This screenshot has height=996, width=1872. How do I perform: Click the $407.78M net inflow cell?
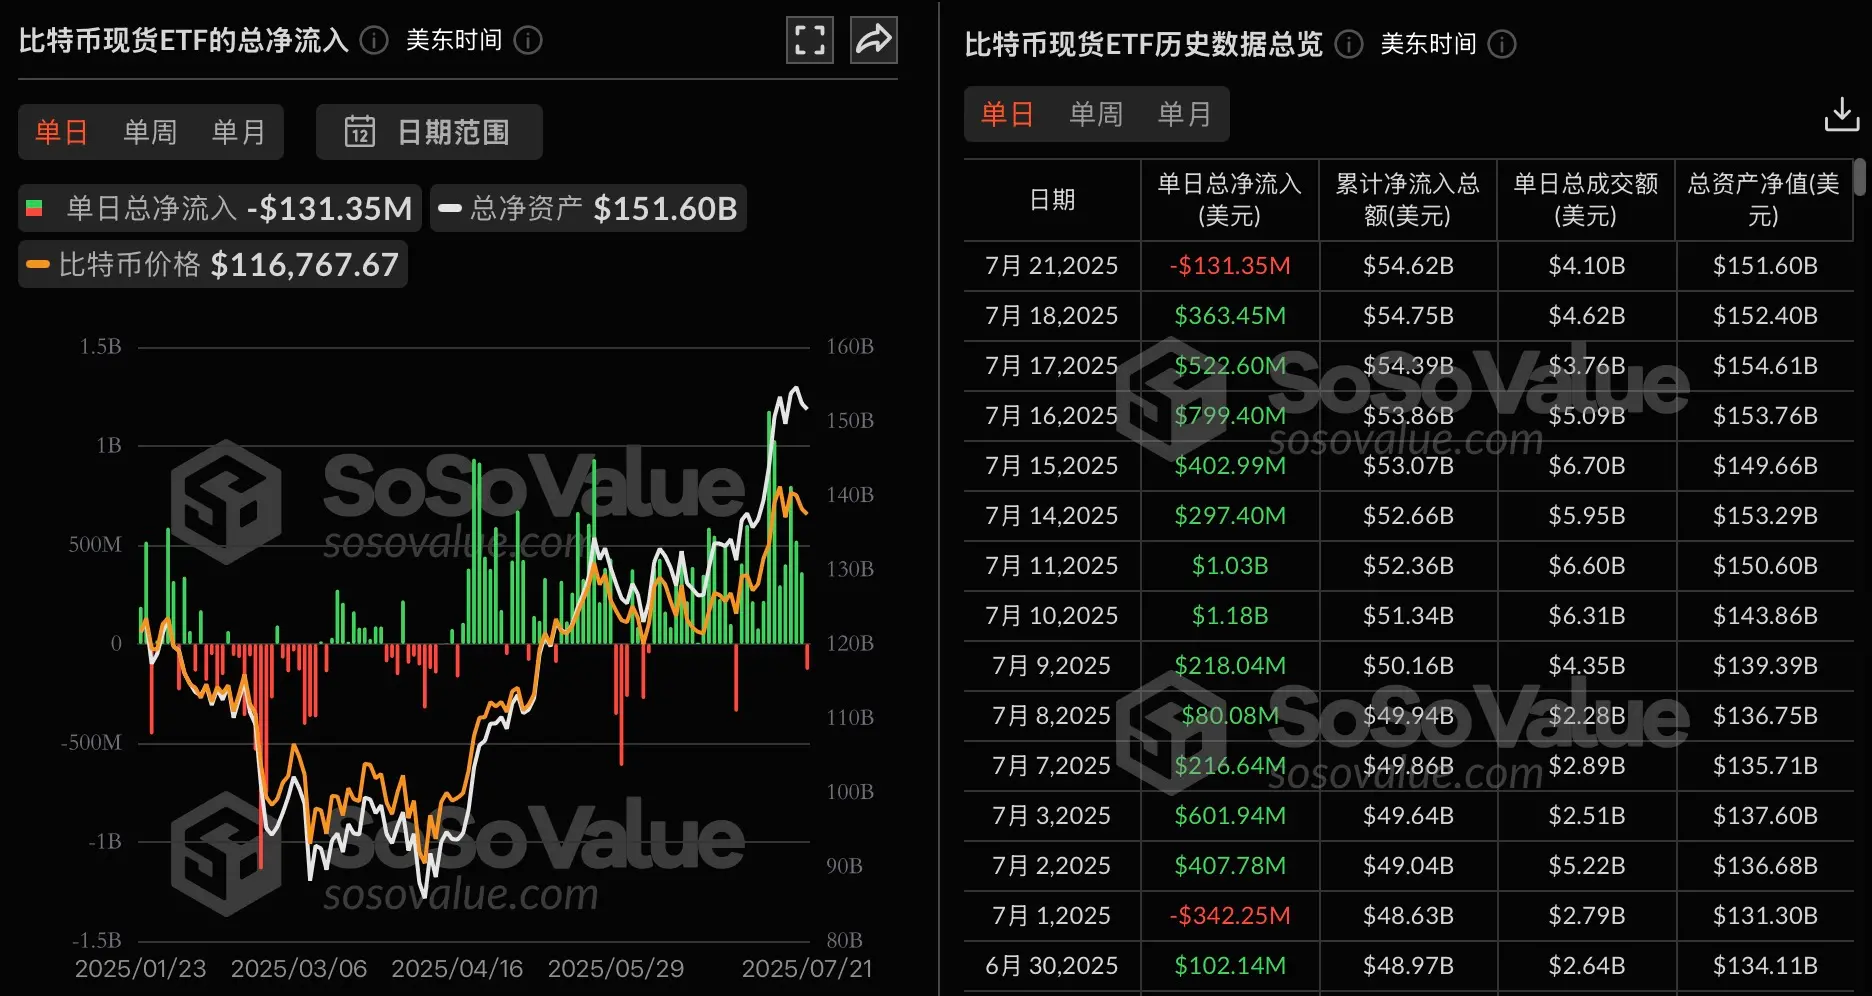(1230, 866)
